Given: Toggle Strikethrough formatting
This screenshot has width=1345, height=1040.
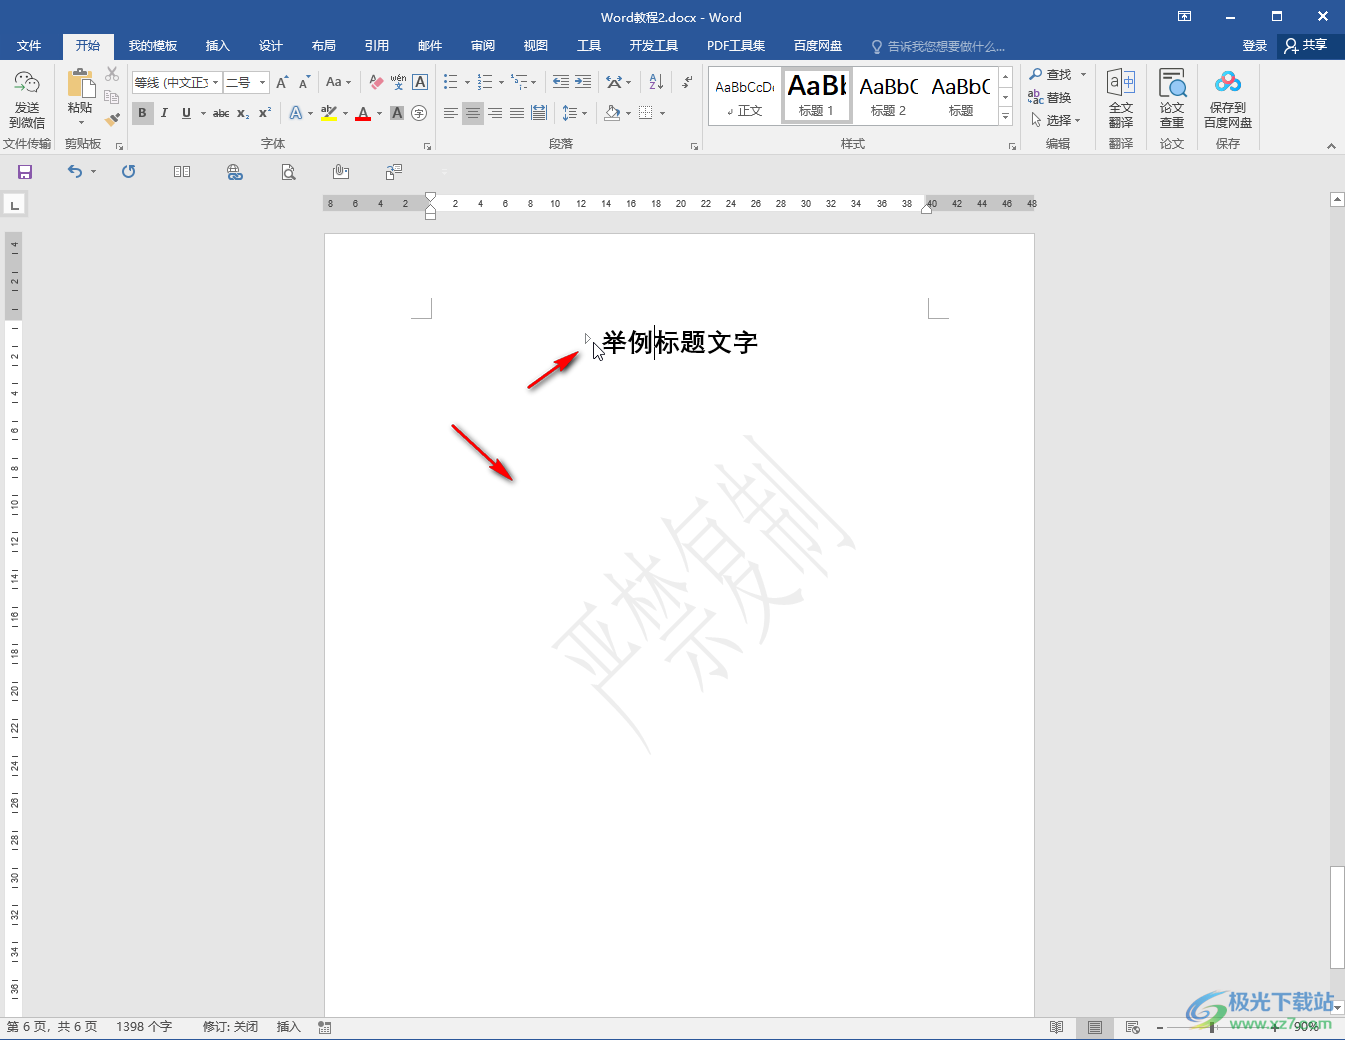Looking at the screenshot, I should [221, 113].
